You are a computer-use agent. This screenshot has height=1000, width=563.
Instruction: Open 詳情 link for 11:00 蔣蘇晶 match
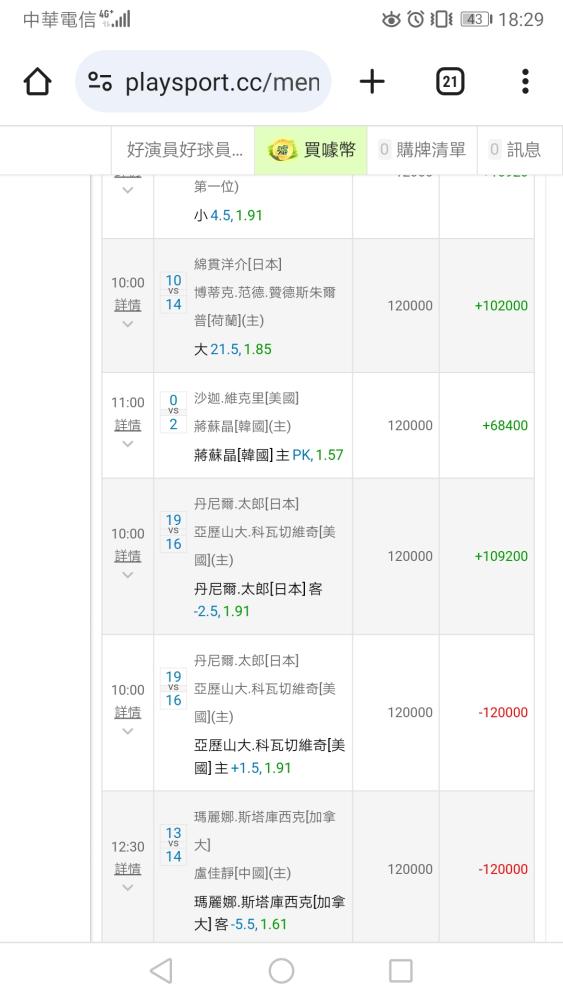pyautogui.click(x=128, y=425)
